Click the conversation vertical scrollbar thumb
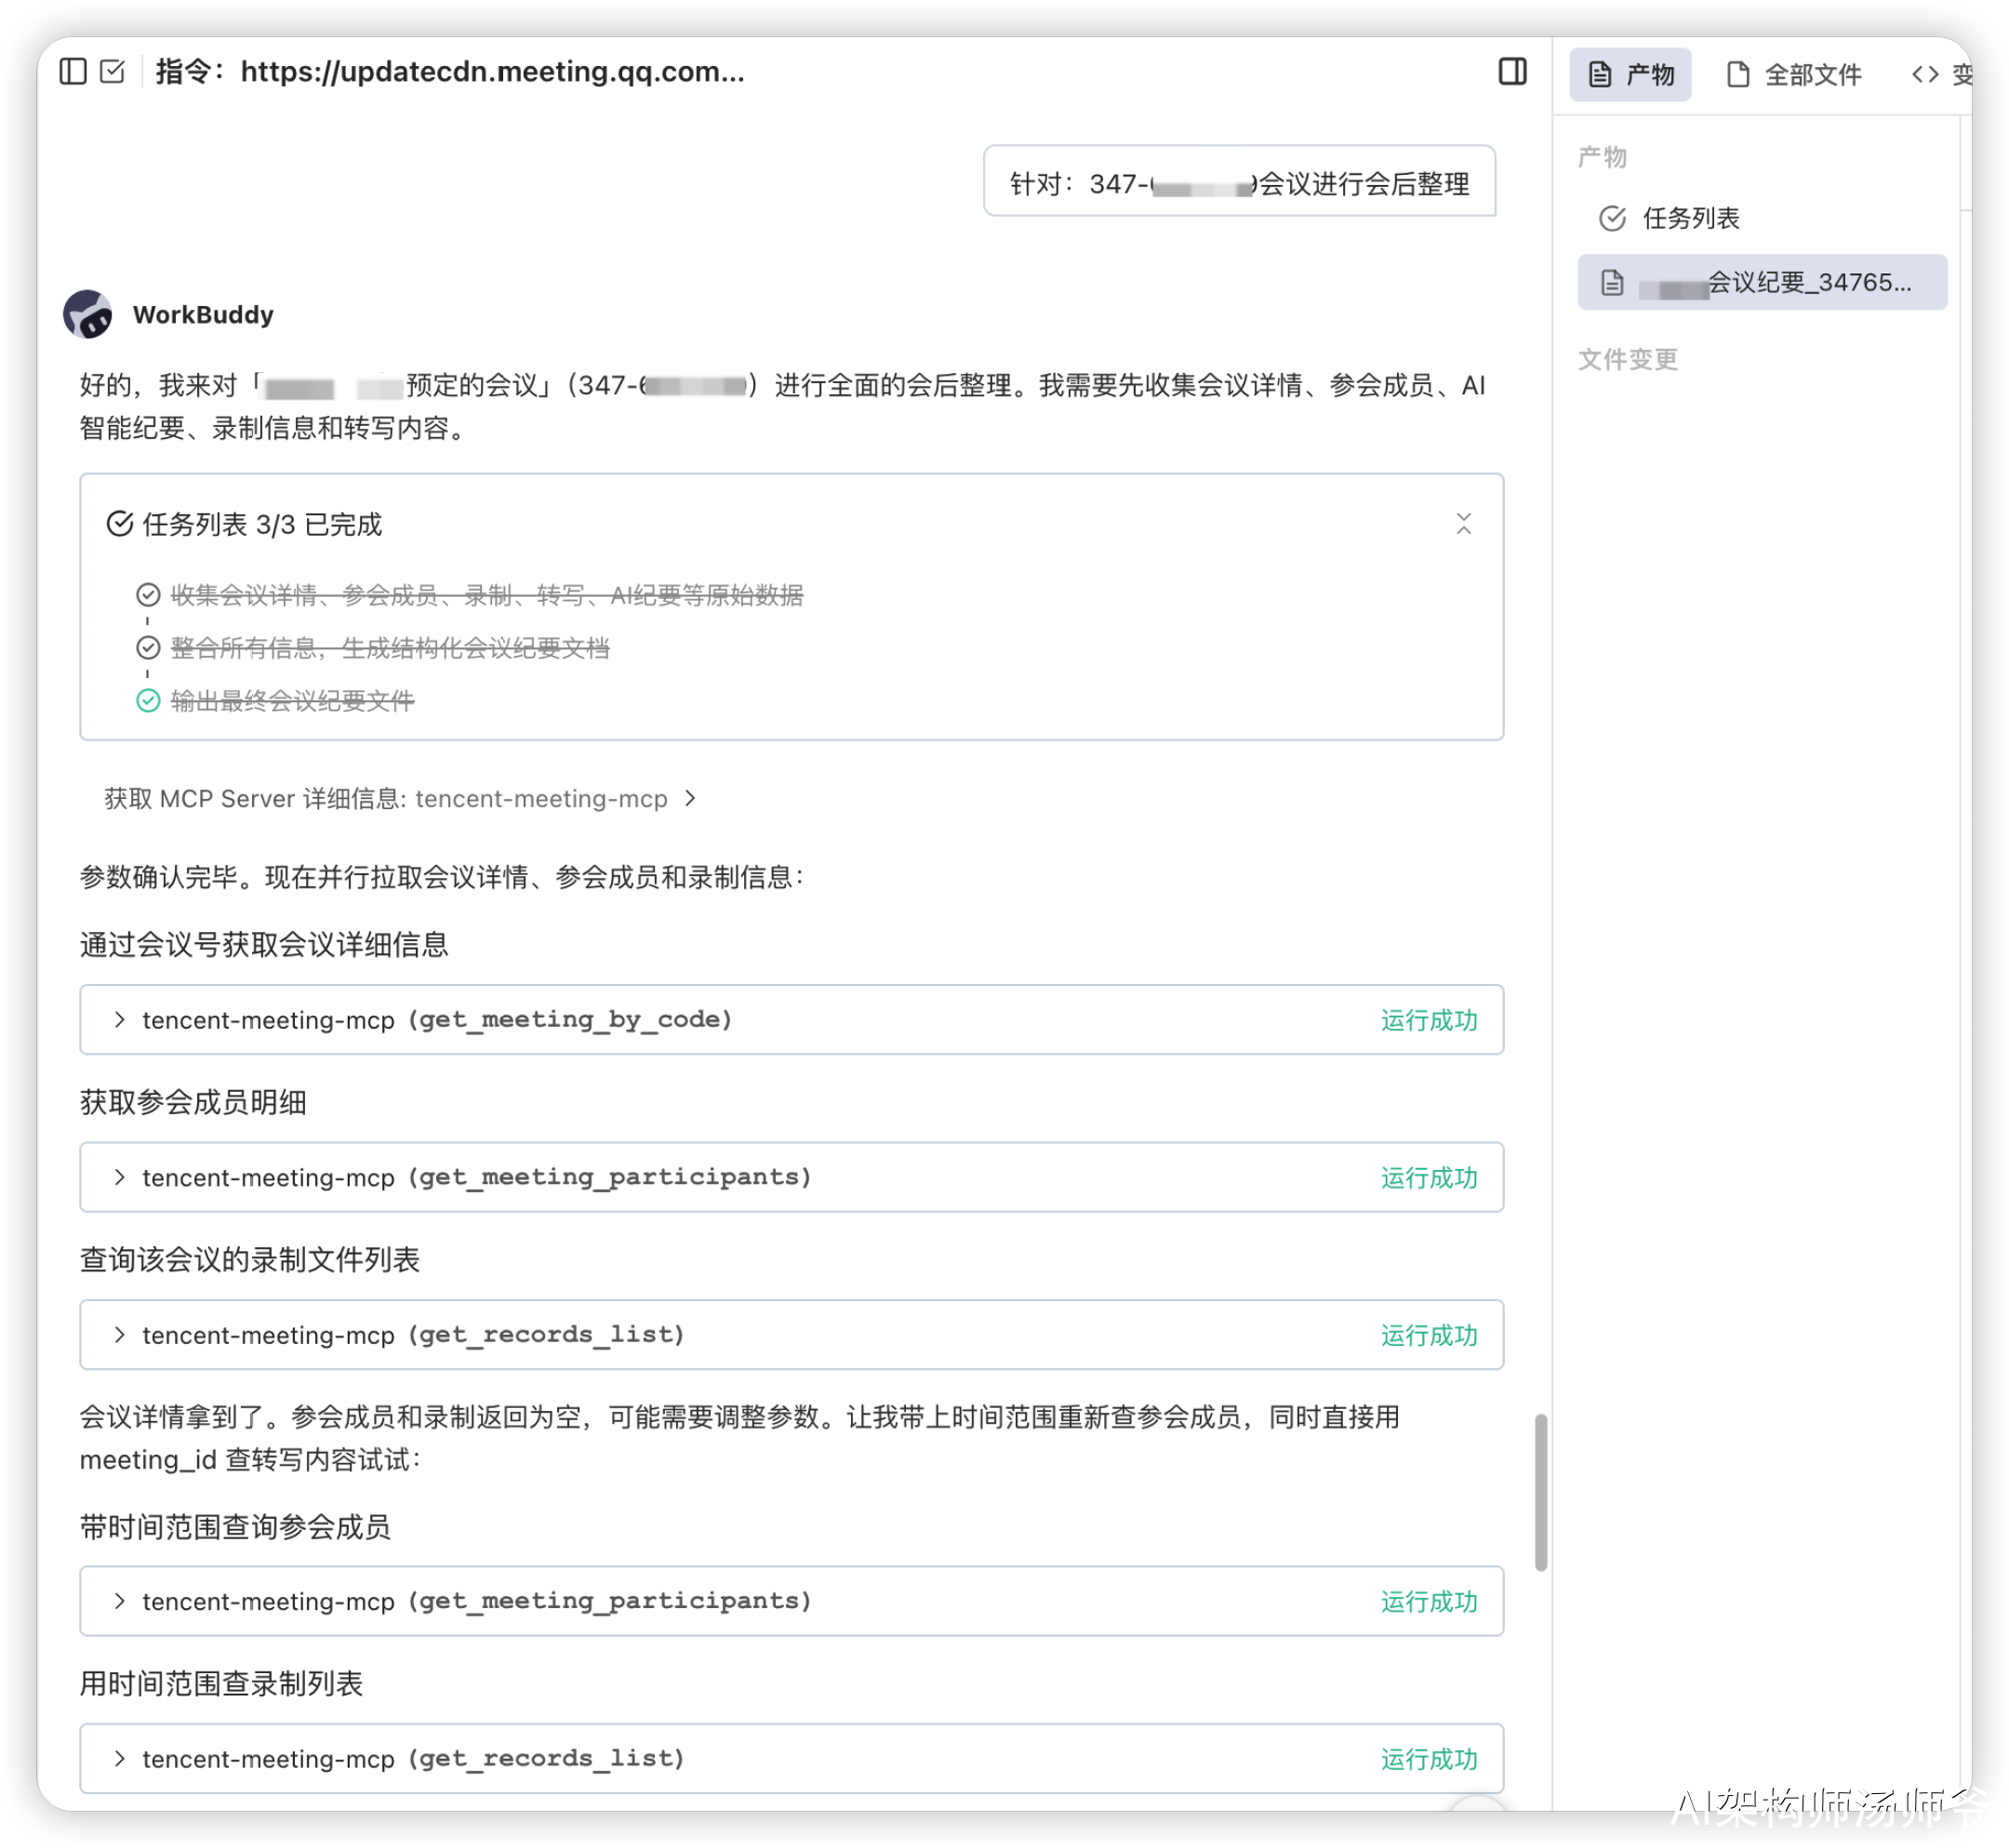 (x=1541, y=1492)
